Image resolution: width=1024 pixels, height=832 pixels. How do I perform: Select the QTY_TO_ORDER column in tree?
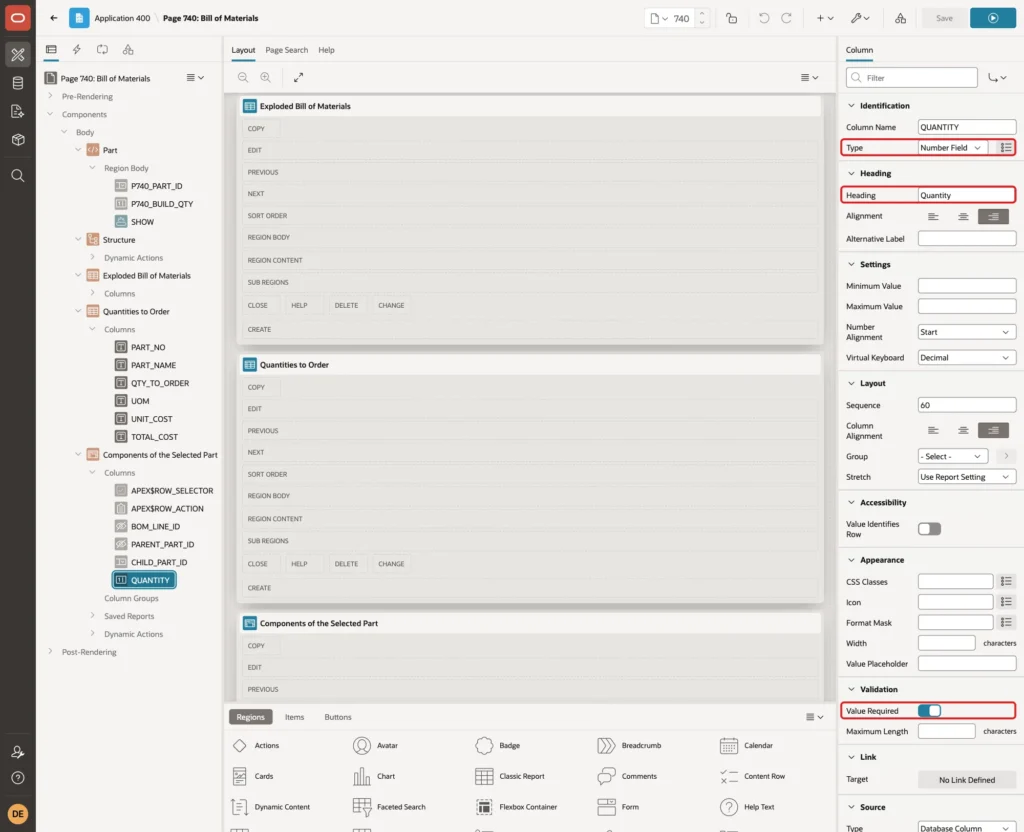coord(159,383)
